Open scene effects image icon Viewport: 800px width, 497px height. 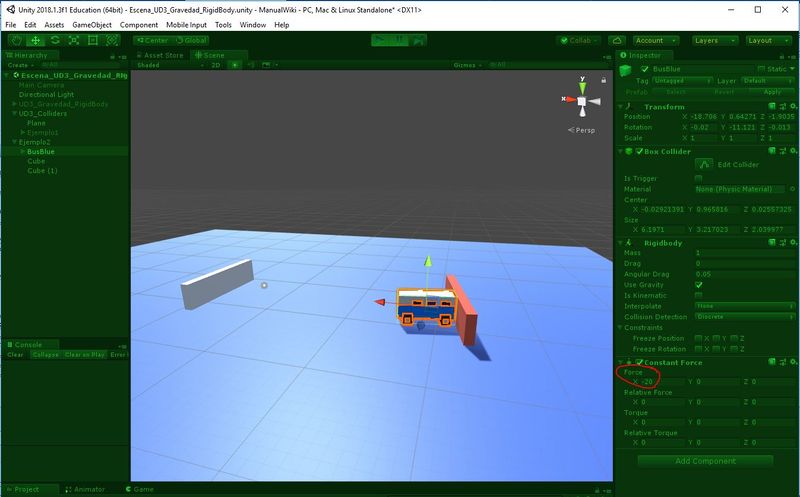point(266,65)
